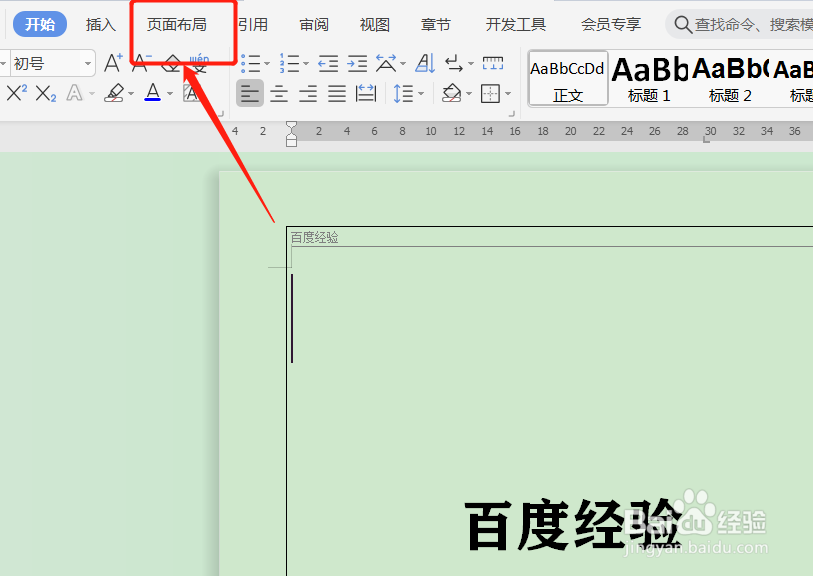Click the line spacing icon
This screenshot has height=576, width=813.
(403, 94)
